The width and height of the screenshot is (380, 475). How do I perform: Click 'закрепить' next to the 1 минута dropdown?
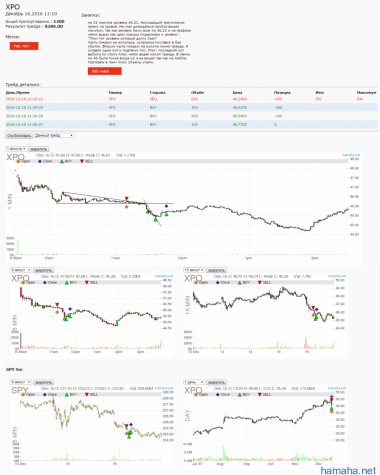point(39,149)
